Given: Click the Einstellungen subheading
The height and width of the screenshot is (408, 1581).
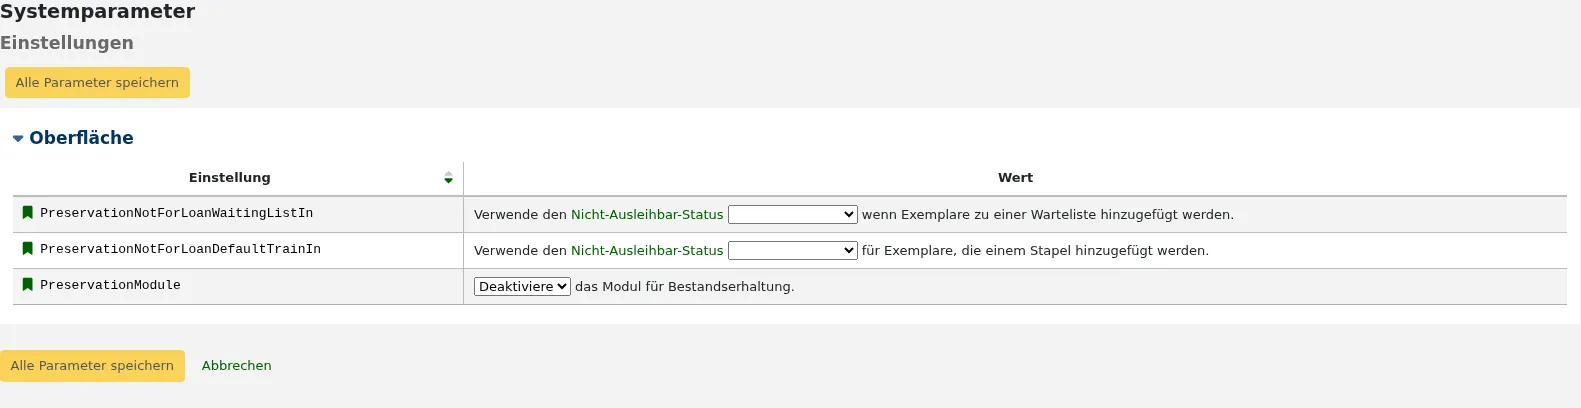Looking at the screenshot, I should pos(67,43).
